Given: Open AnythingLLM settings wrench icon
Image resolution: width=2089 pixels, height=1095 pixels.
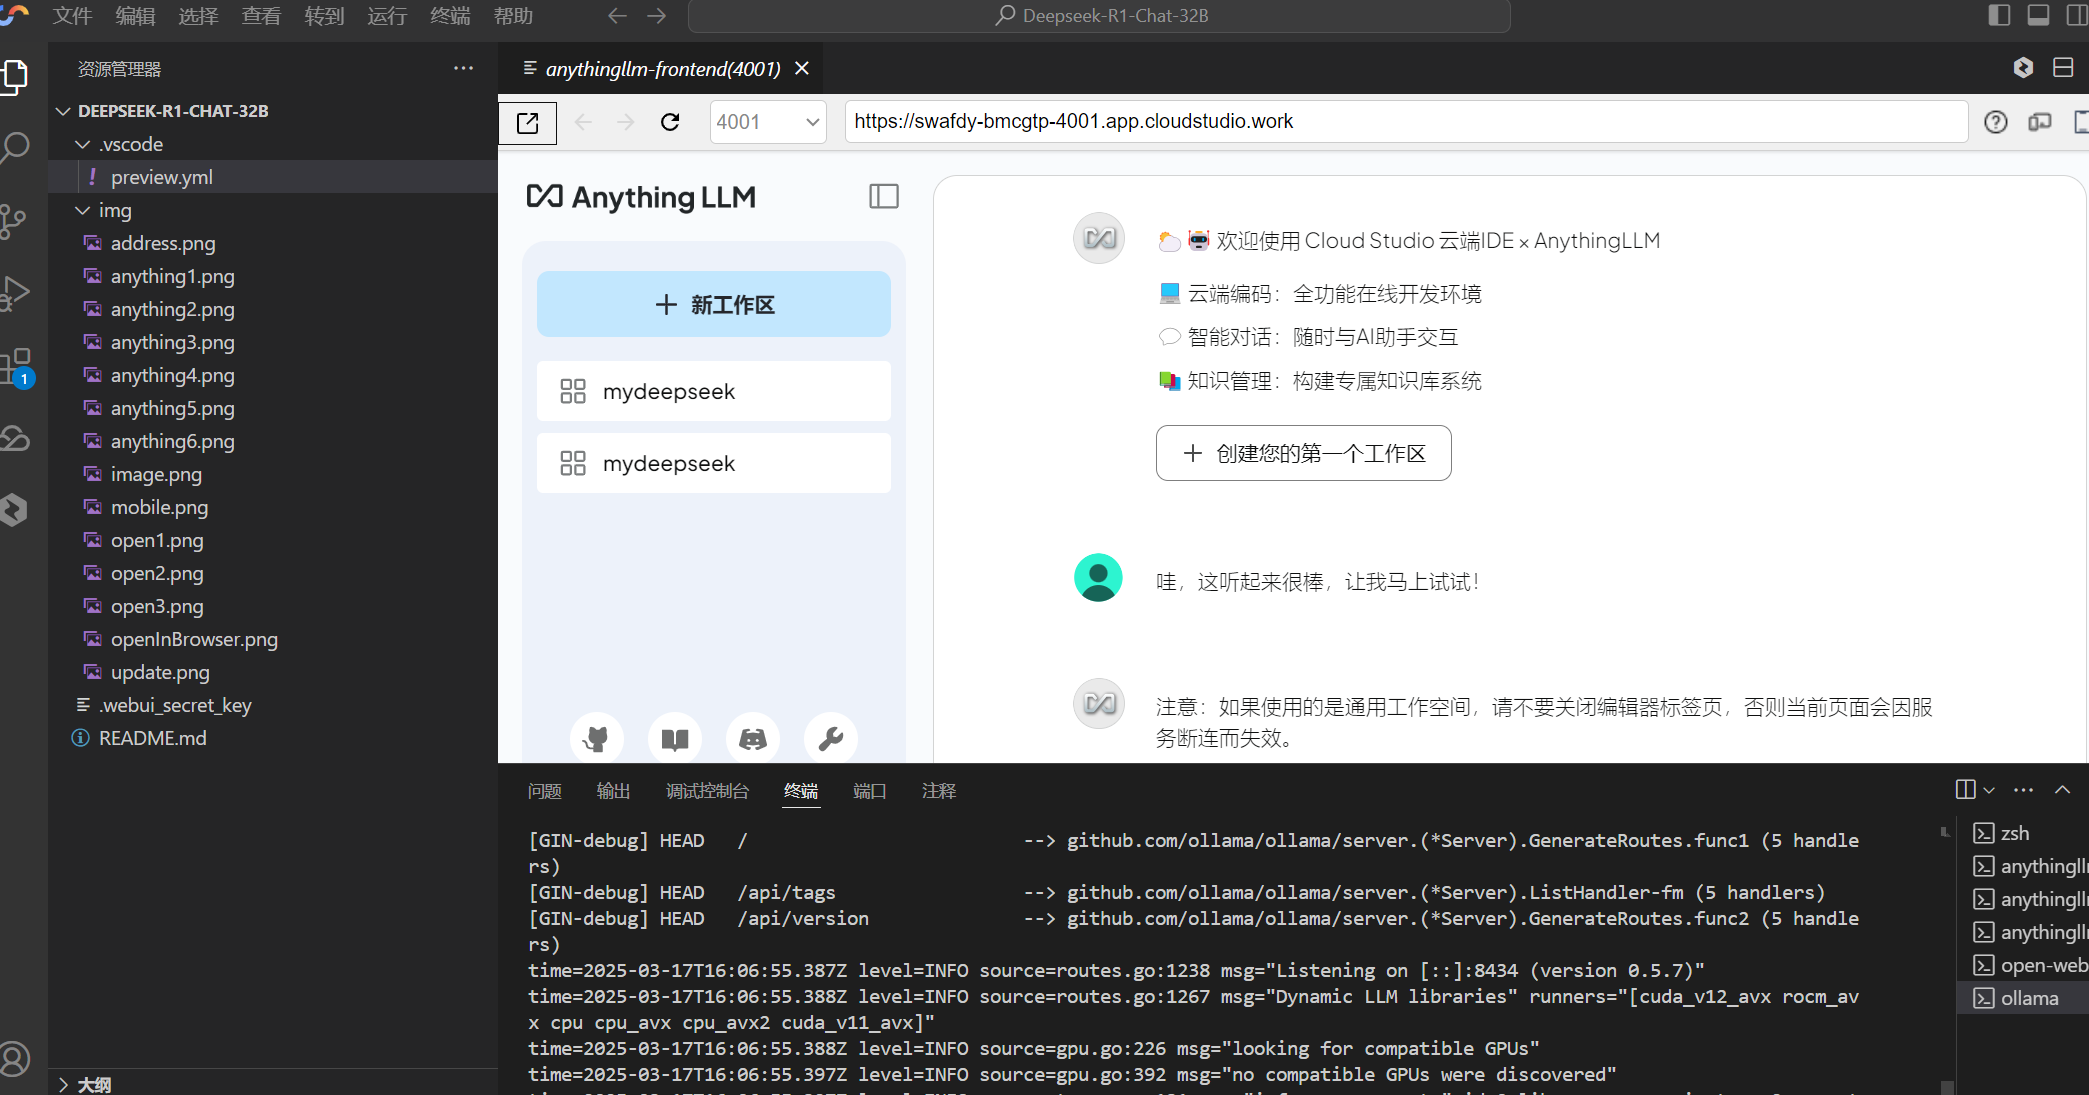Looking at the screenshot, I should [x=831, y=738].
